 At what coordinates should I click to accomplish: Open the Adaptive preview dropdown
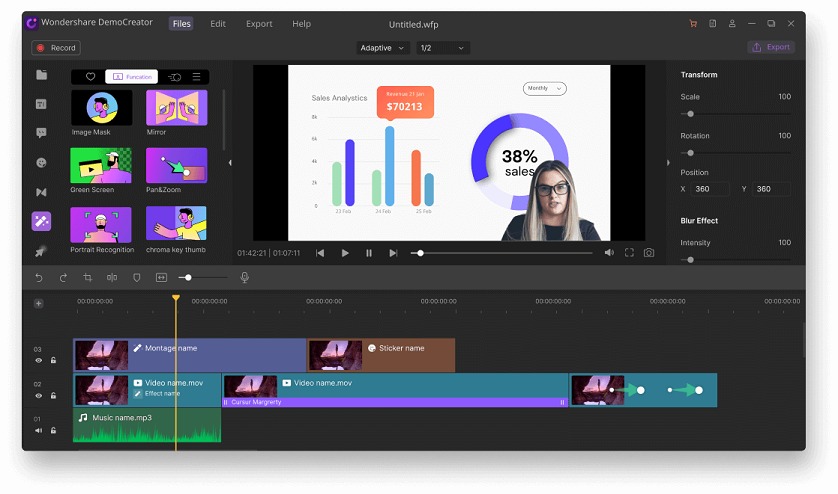383,48
